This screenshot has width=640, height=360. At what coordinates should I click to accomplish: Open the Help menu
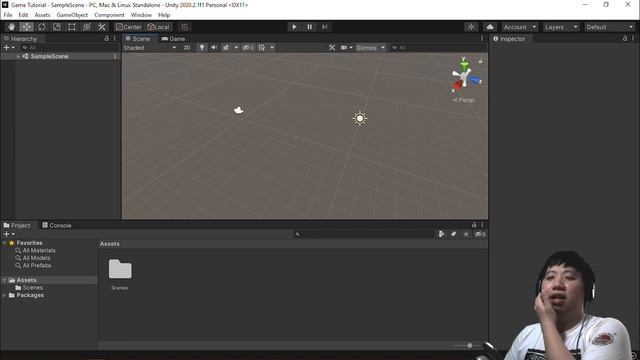click(164, 15)
